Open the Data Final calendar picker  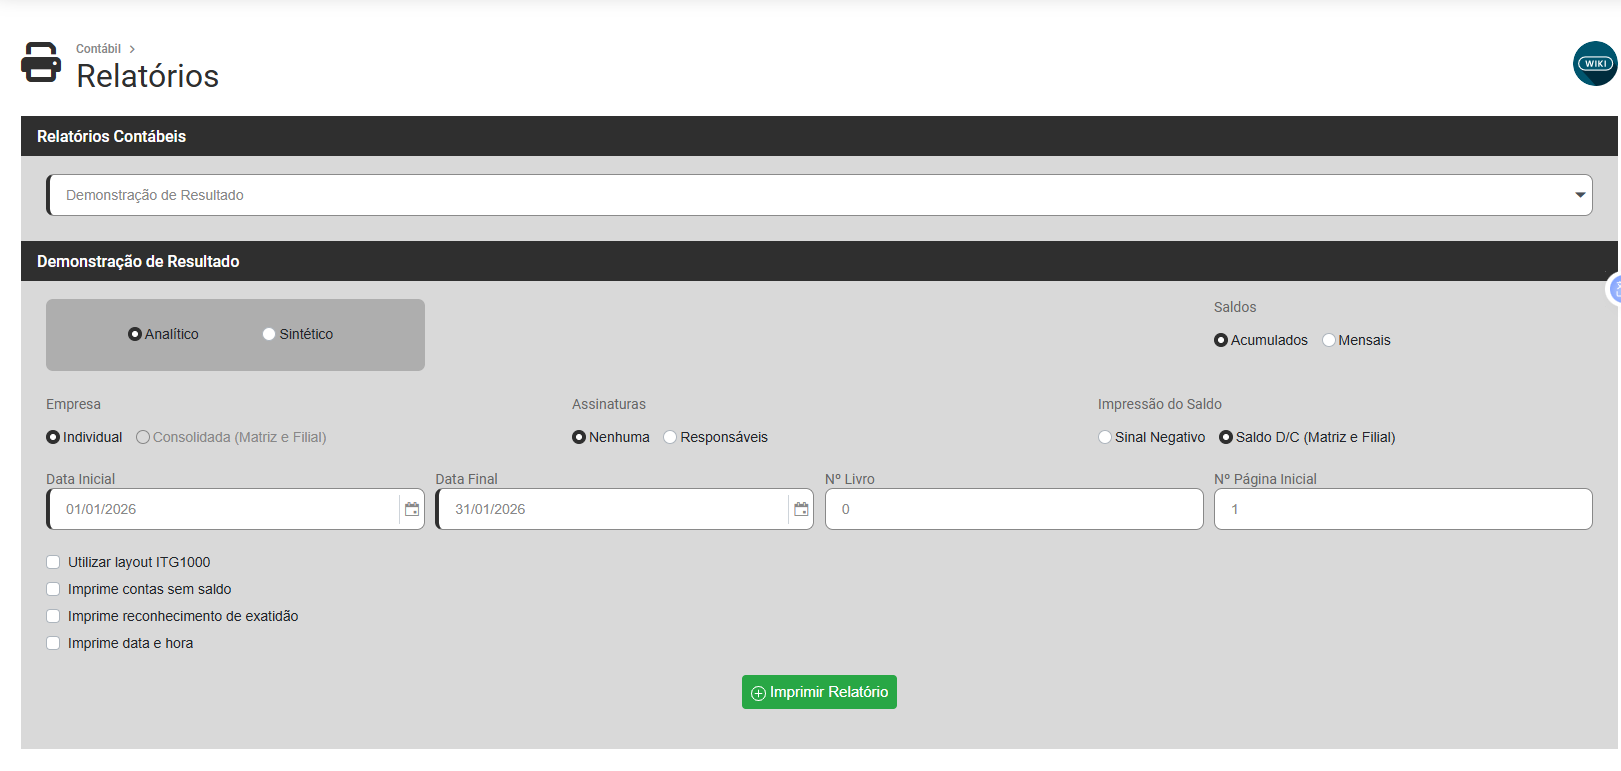tap(801, 509)
